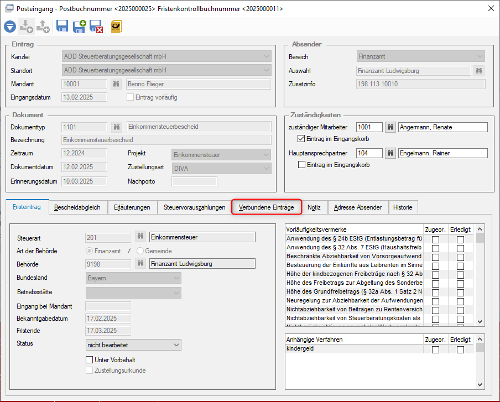The width and height of the screenshot is (500, 402).
Task: Click the Erinnerungsdatum field
Action: pos(84,181)
